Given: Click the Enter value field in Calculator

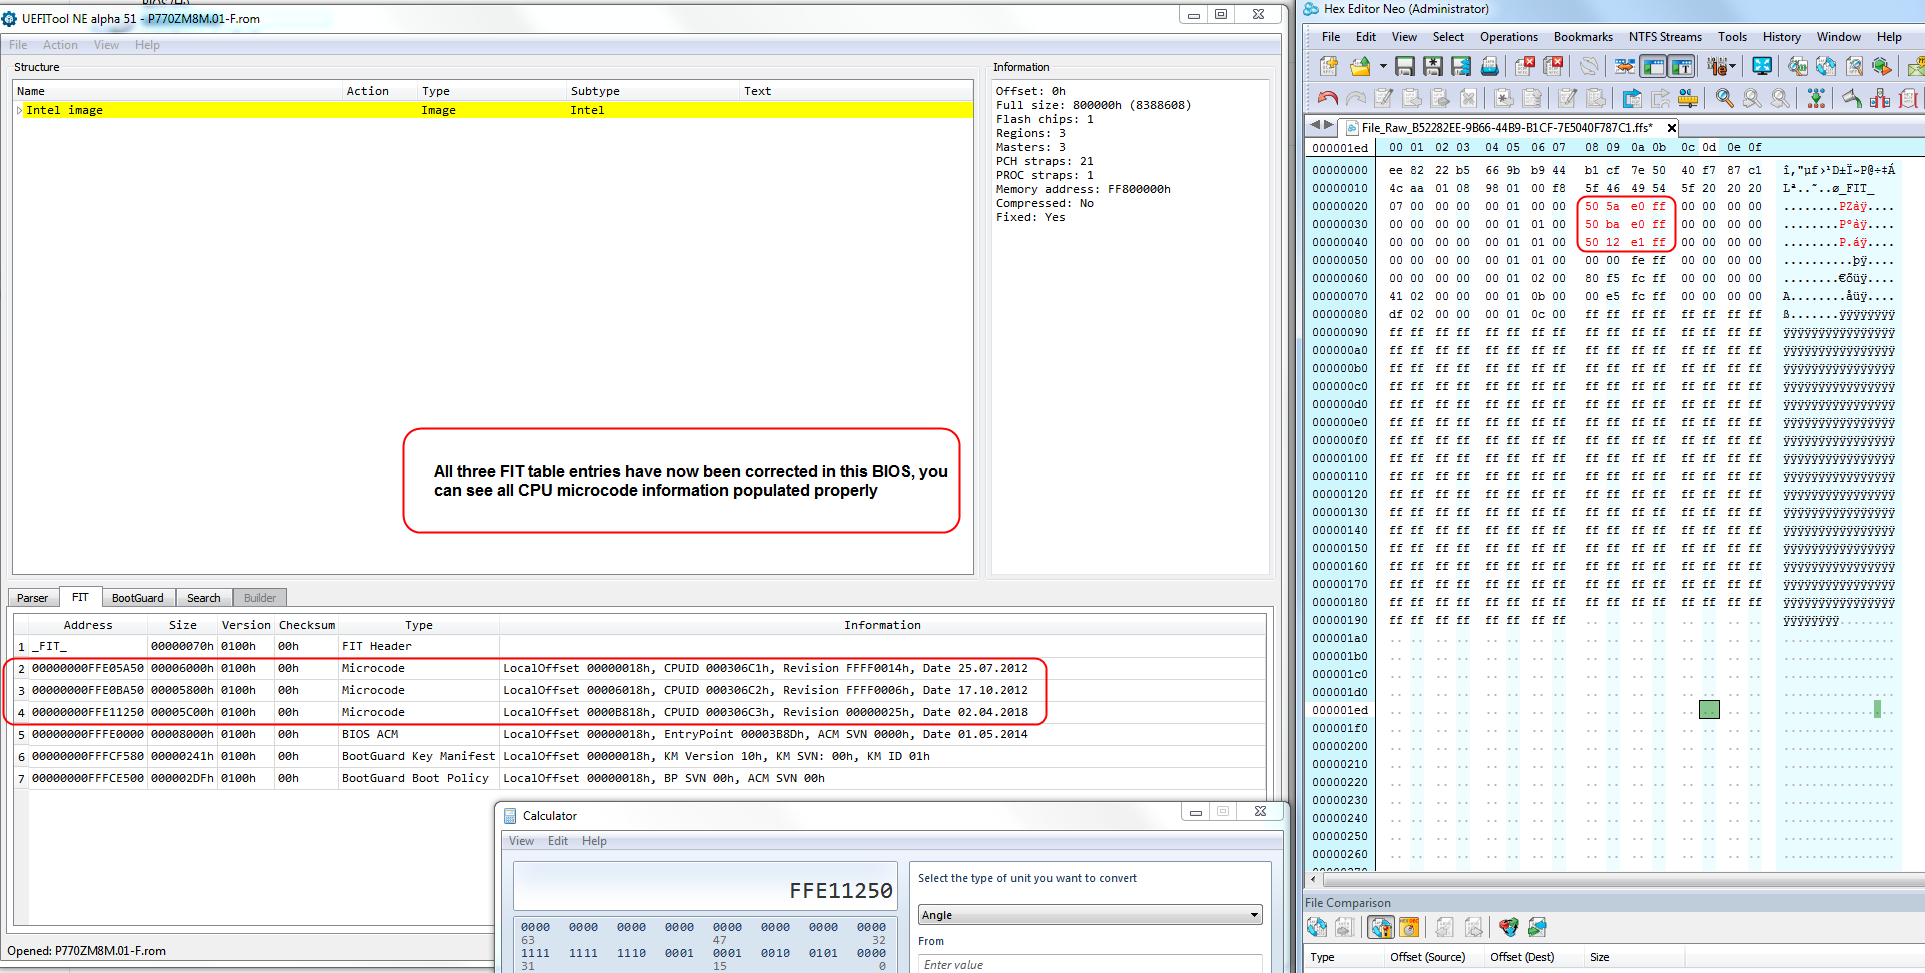Looking at the screenshot, I should pyautogui.click(x=1090, y=964).
